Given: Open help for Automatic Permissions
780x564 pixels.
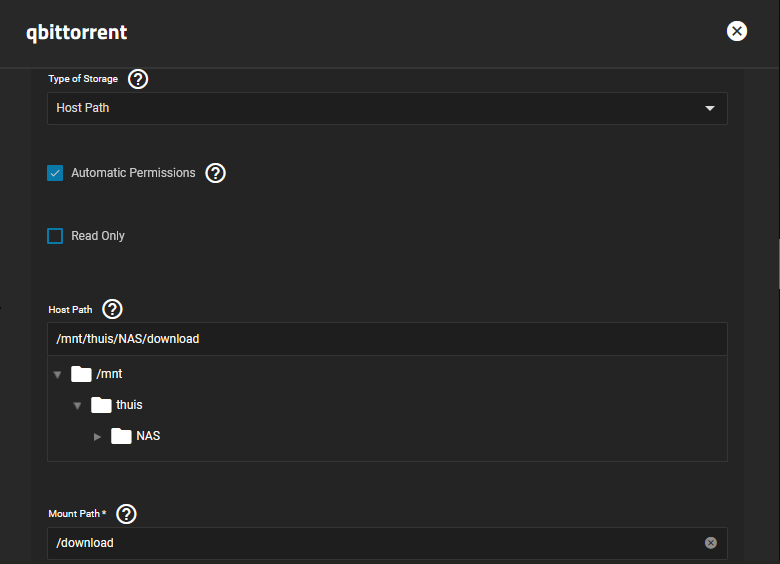Looking at the screenshot, I should 215,173.
